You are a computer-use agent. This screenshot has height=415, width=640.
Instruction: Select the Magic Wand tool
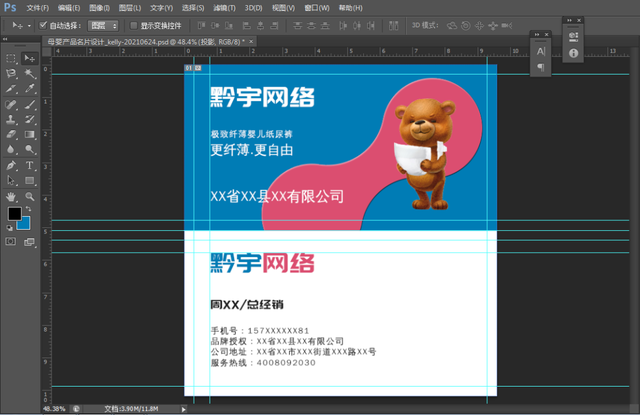point(29,74)
